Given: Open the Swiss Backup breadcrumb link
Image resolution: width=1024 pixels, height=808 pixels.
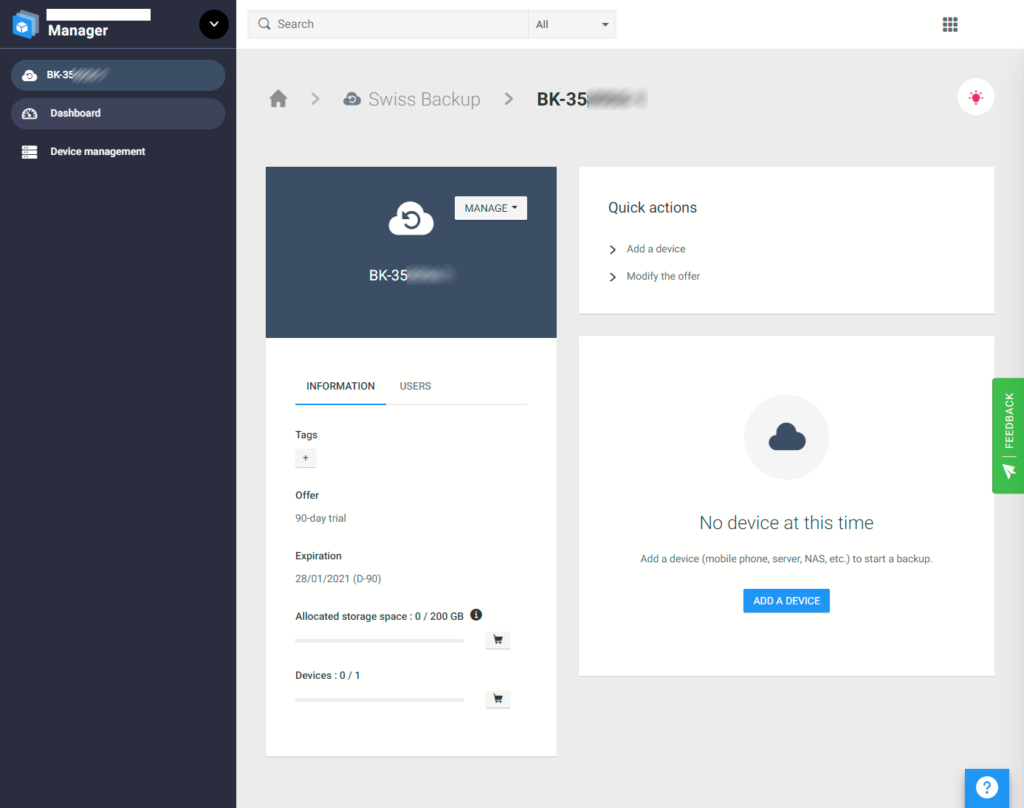Looking at the screenshot, I should (424, 99).
